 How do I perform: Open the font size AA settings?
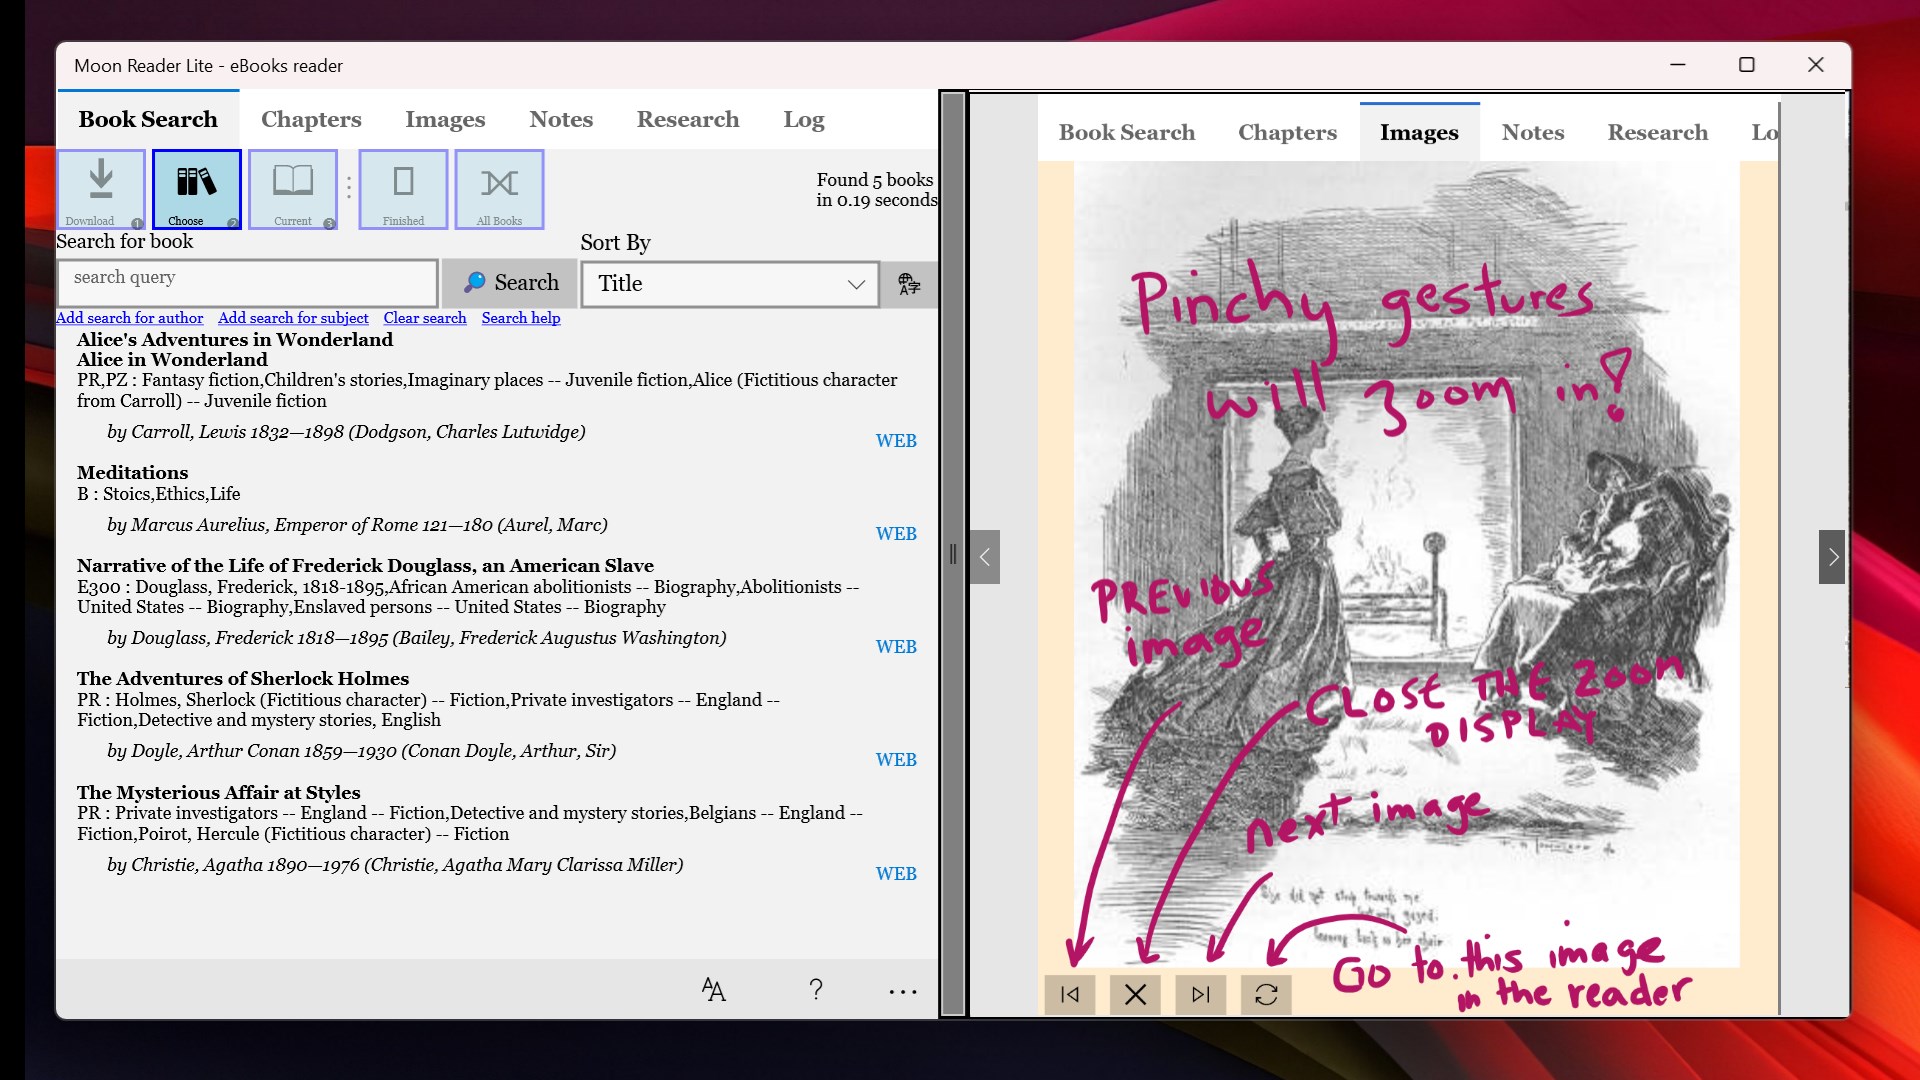tap(713, 990)
